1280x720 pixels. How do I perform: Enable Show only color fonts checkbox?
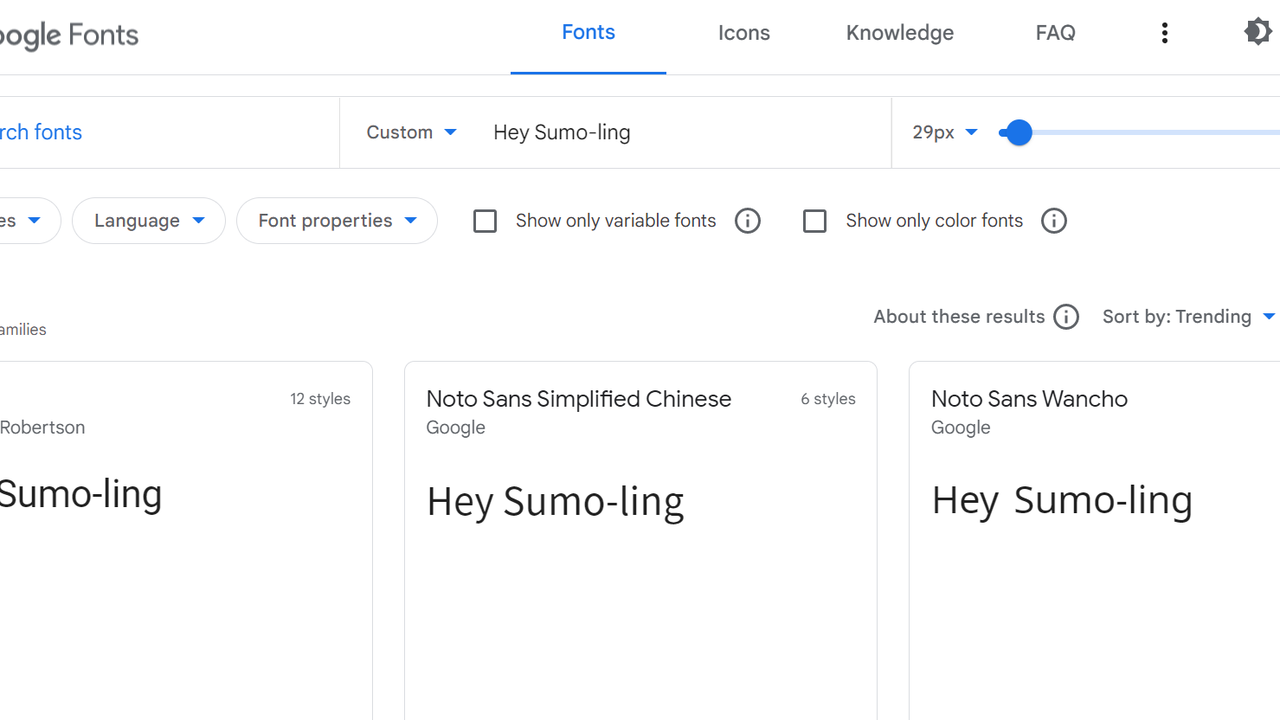(815, 221)
